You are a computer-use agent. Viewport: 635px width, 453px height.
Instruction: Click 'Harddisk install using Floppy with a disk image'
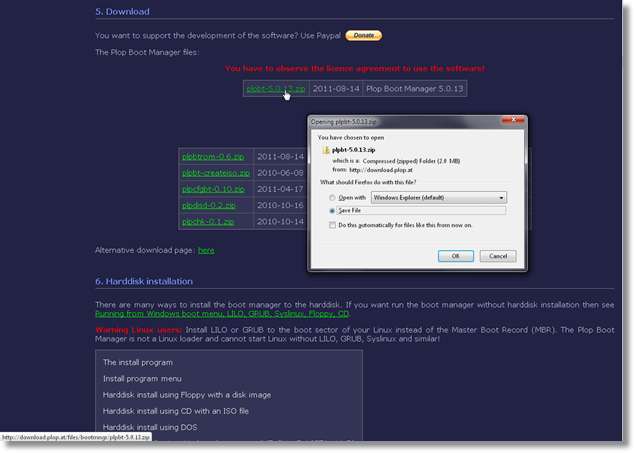tap(187, 395)
